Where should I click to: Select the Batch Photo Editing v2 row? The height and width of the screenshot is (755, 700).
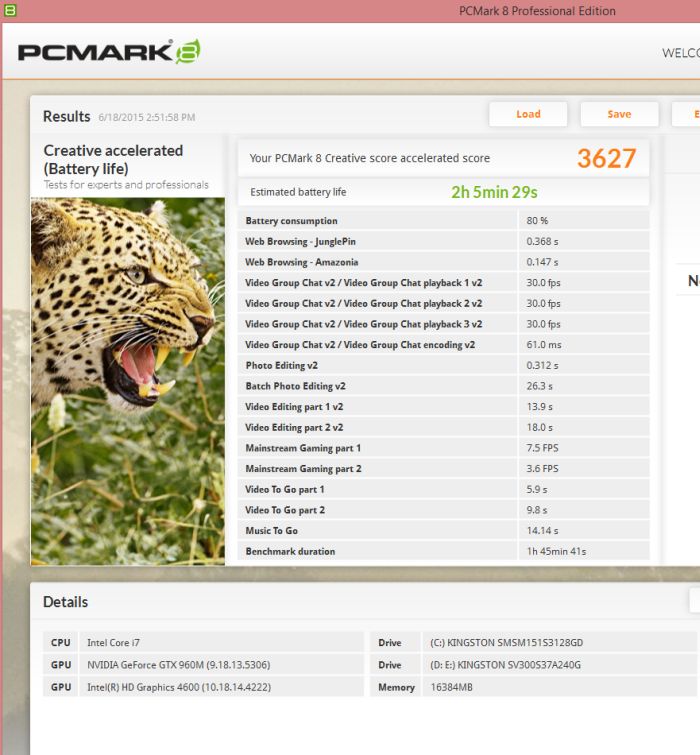tap(443, 386)
